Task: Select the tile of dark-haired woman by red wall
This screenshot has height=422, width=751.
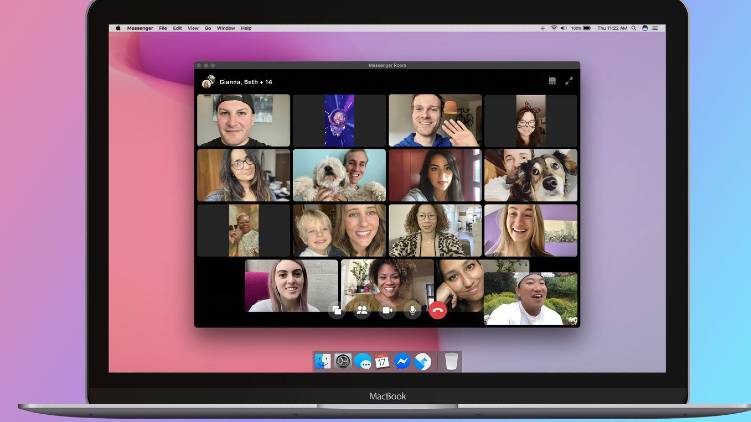Action: click(435, 175)
